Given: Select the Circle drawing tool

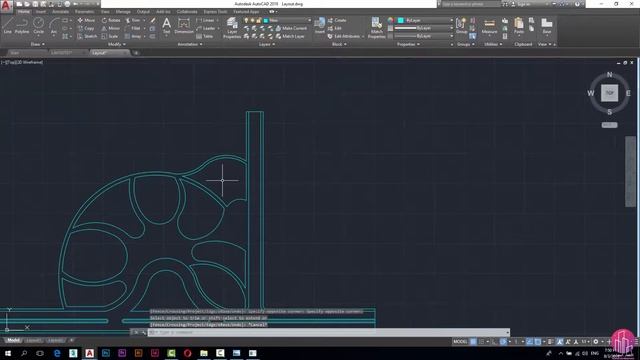Looking at the screenshot, I should coord(38,26).
